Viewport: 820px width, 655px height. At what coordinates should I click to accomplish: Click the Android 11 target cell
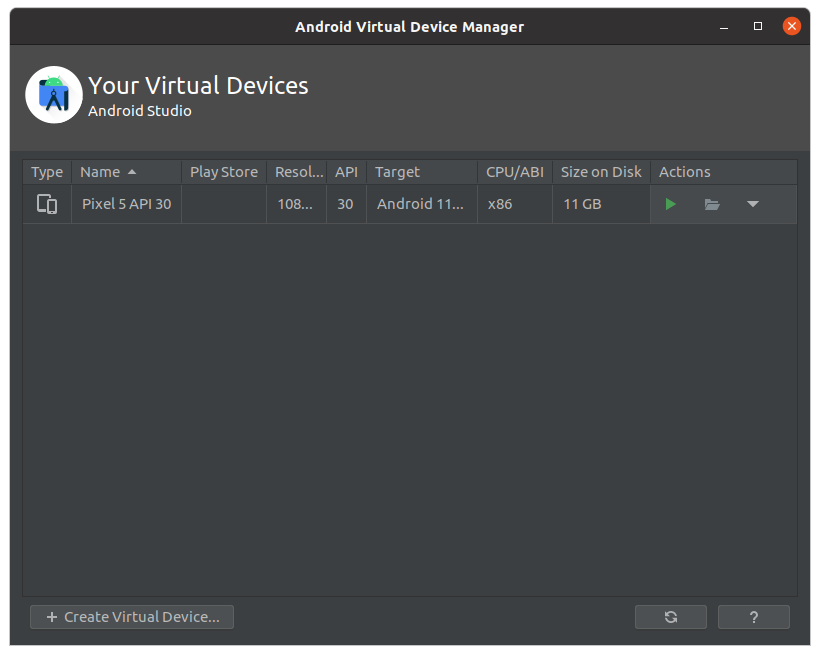click(422, 204)
